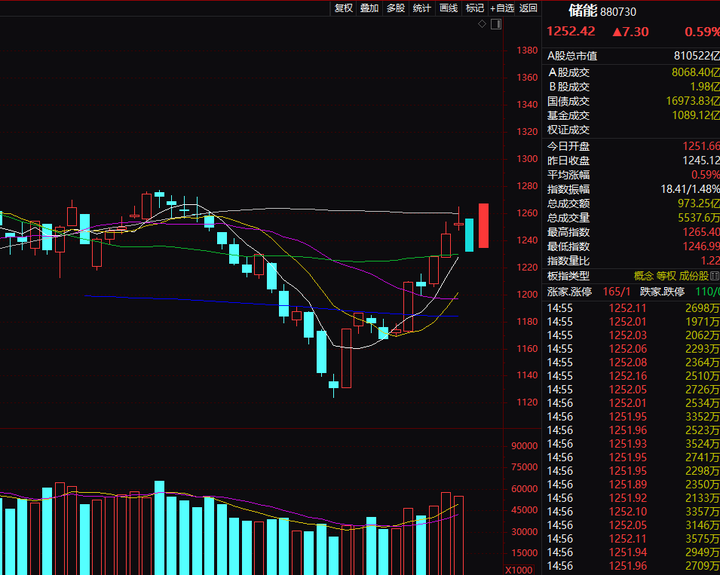Click the 总成交量 value 5537.6万
Image resolution: width=720 pixels, height=575 pixels.
coord(698,218)
